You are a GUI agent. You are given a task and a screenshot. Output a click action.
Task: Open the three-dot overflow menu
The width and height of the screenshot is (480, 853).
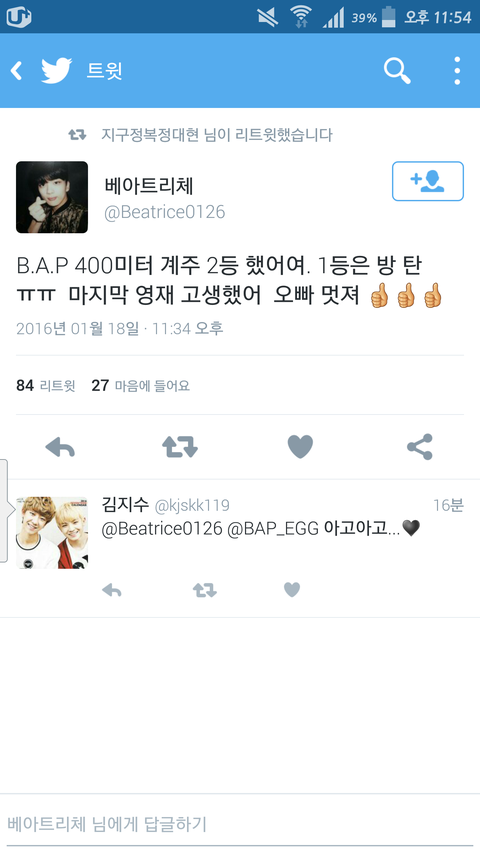457,71
